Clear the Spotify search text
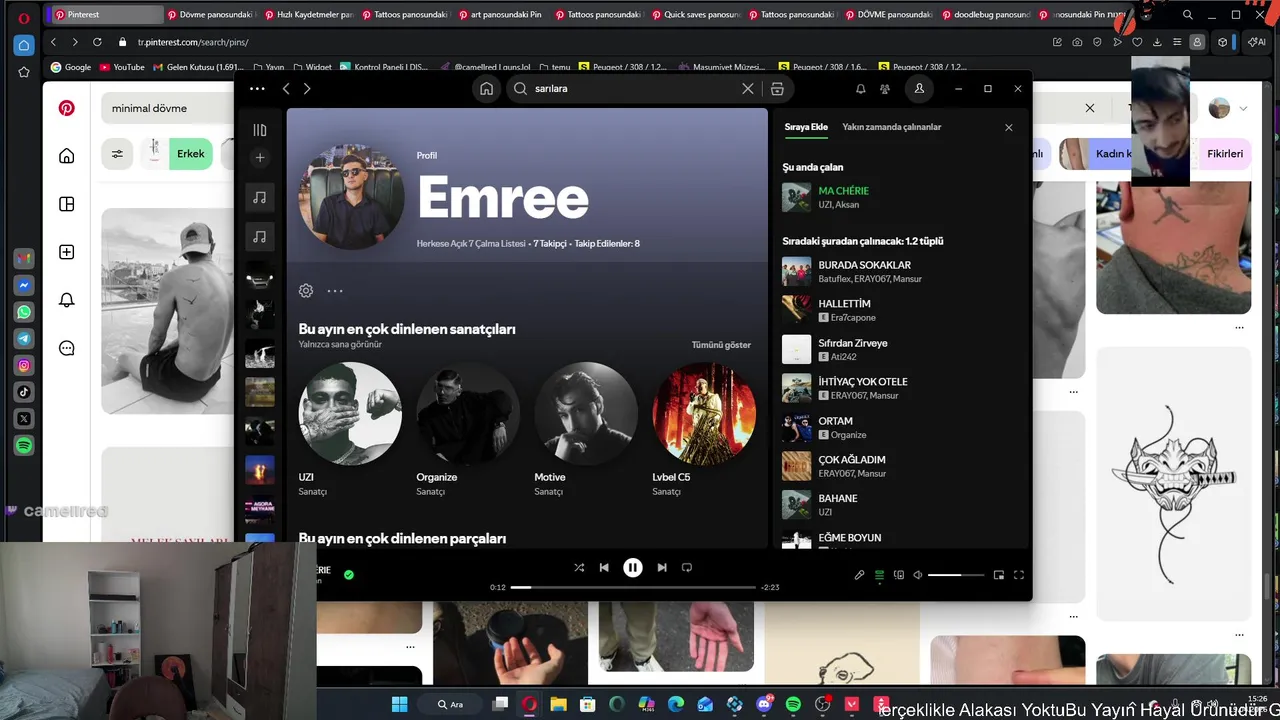 747,89
